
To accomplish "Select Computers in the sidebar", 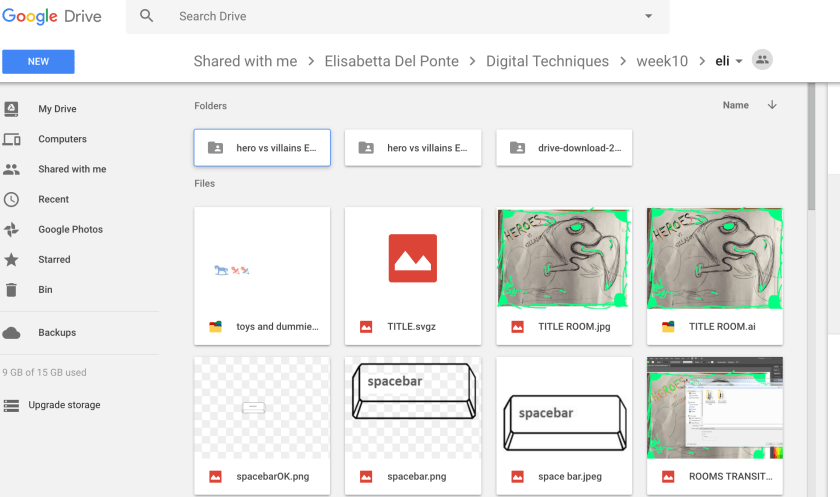I will [62, 139].
